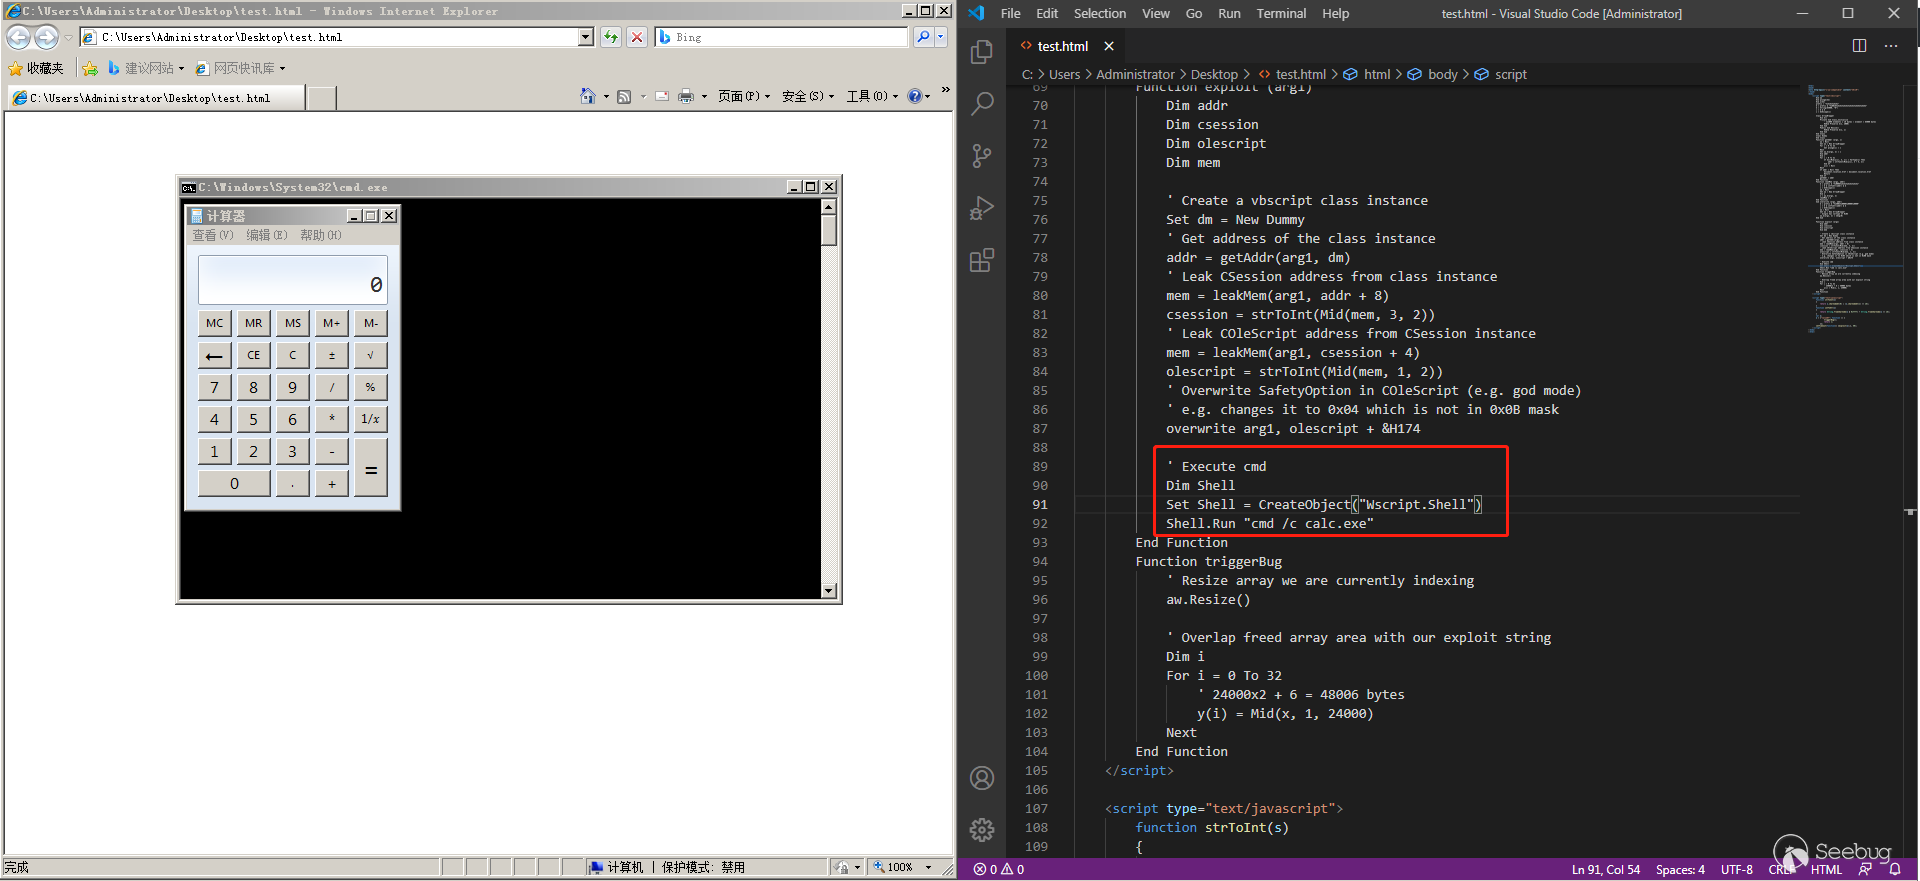Open Accounts menu in activity bar
Screen dimensions: 1920x881
tap(982, 778)
